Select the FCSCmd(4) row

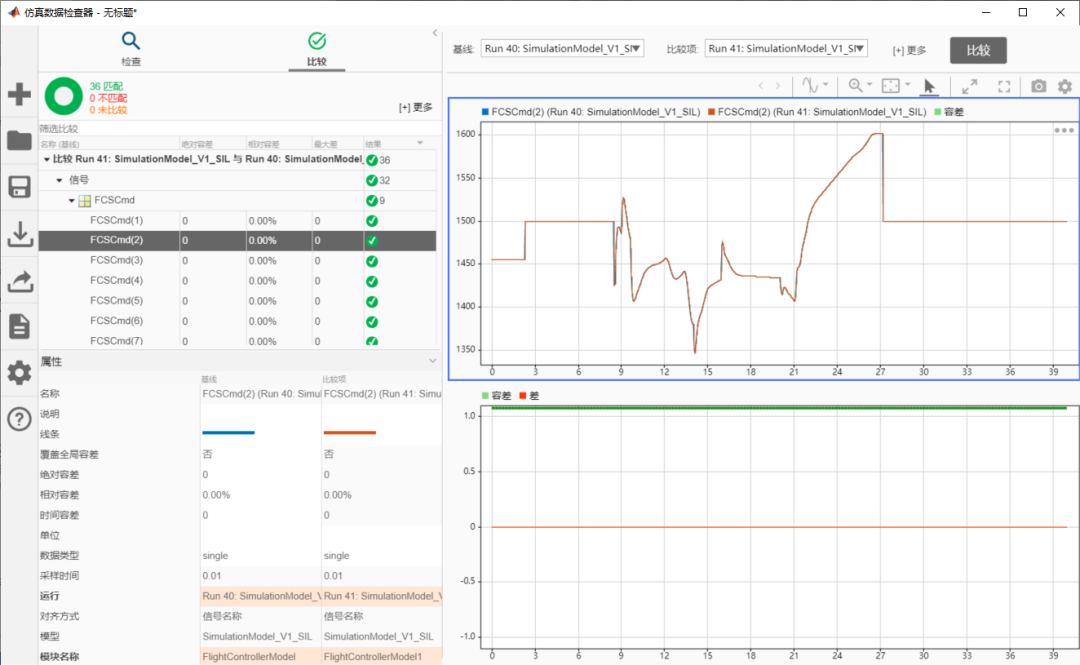237,281
